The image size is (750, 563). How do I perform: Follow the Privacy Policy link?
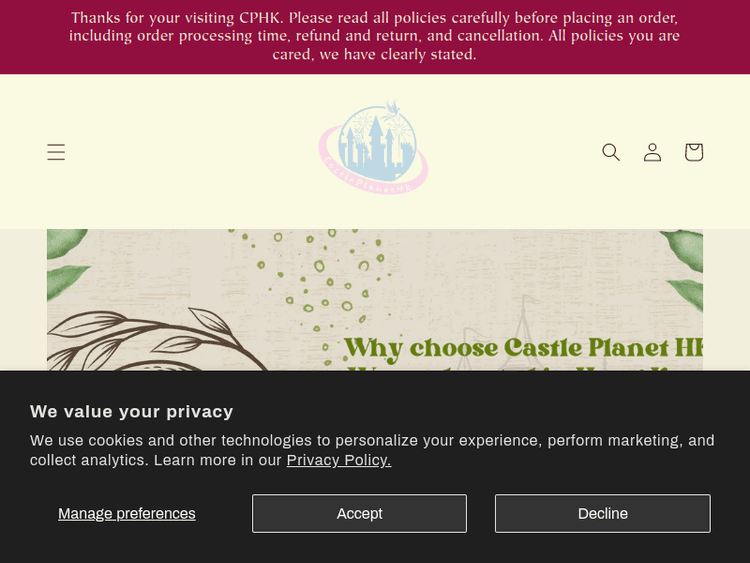point(339,460)
